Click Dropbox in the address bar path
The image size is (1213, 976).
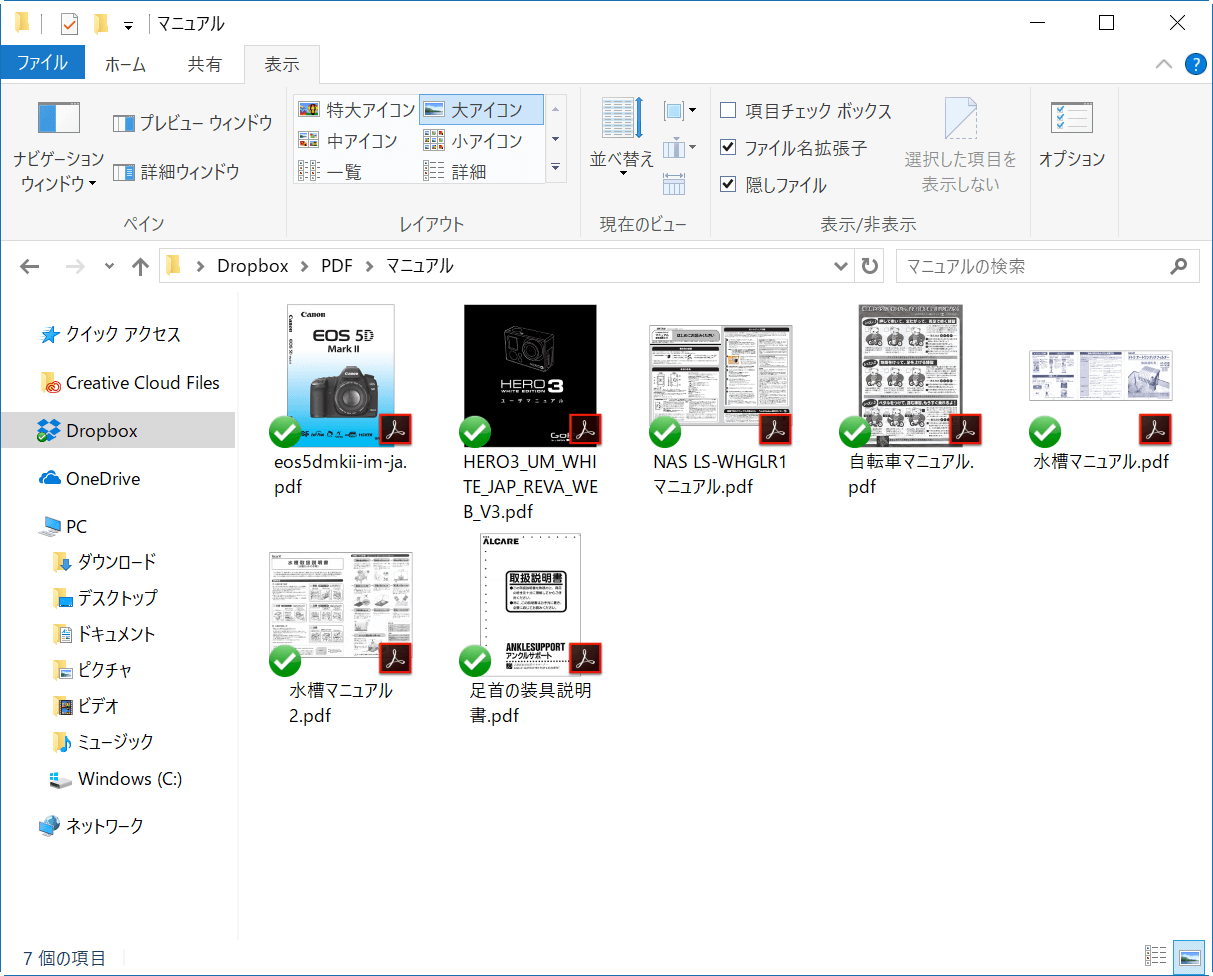(253, 266)
